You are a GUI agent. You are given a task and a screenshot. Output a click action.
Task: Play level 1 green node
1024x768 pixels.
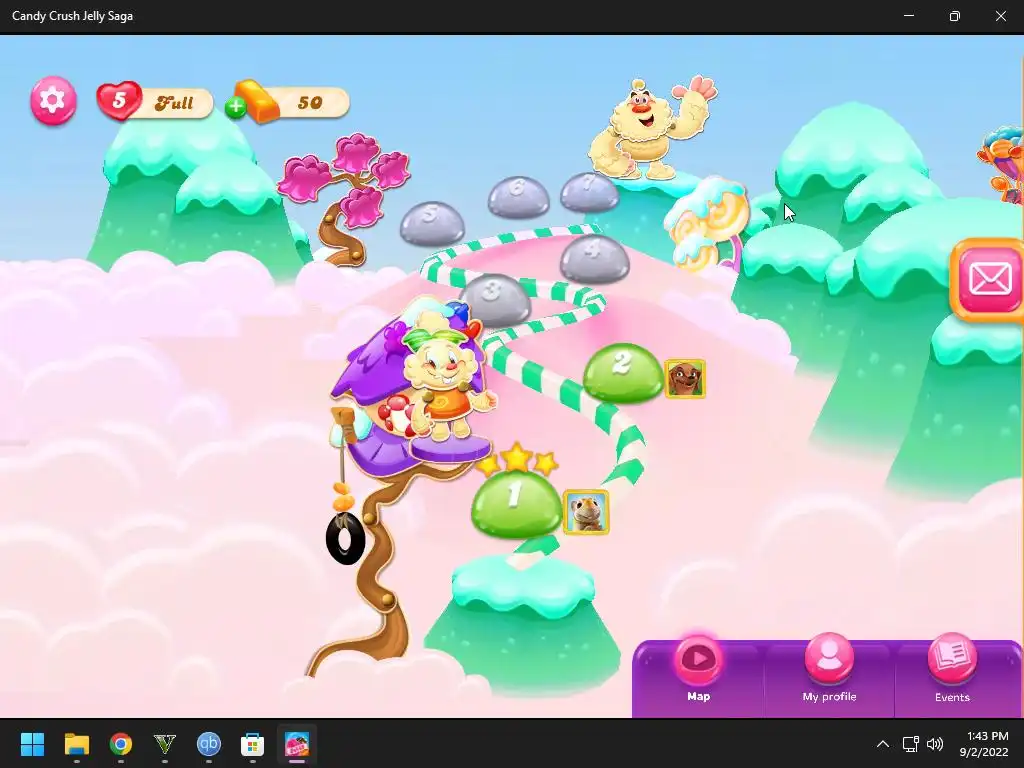(516, 504)
